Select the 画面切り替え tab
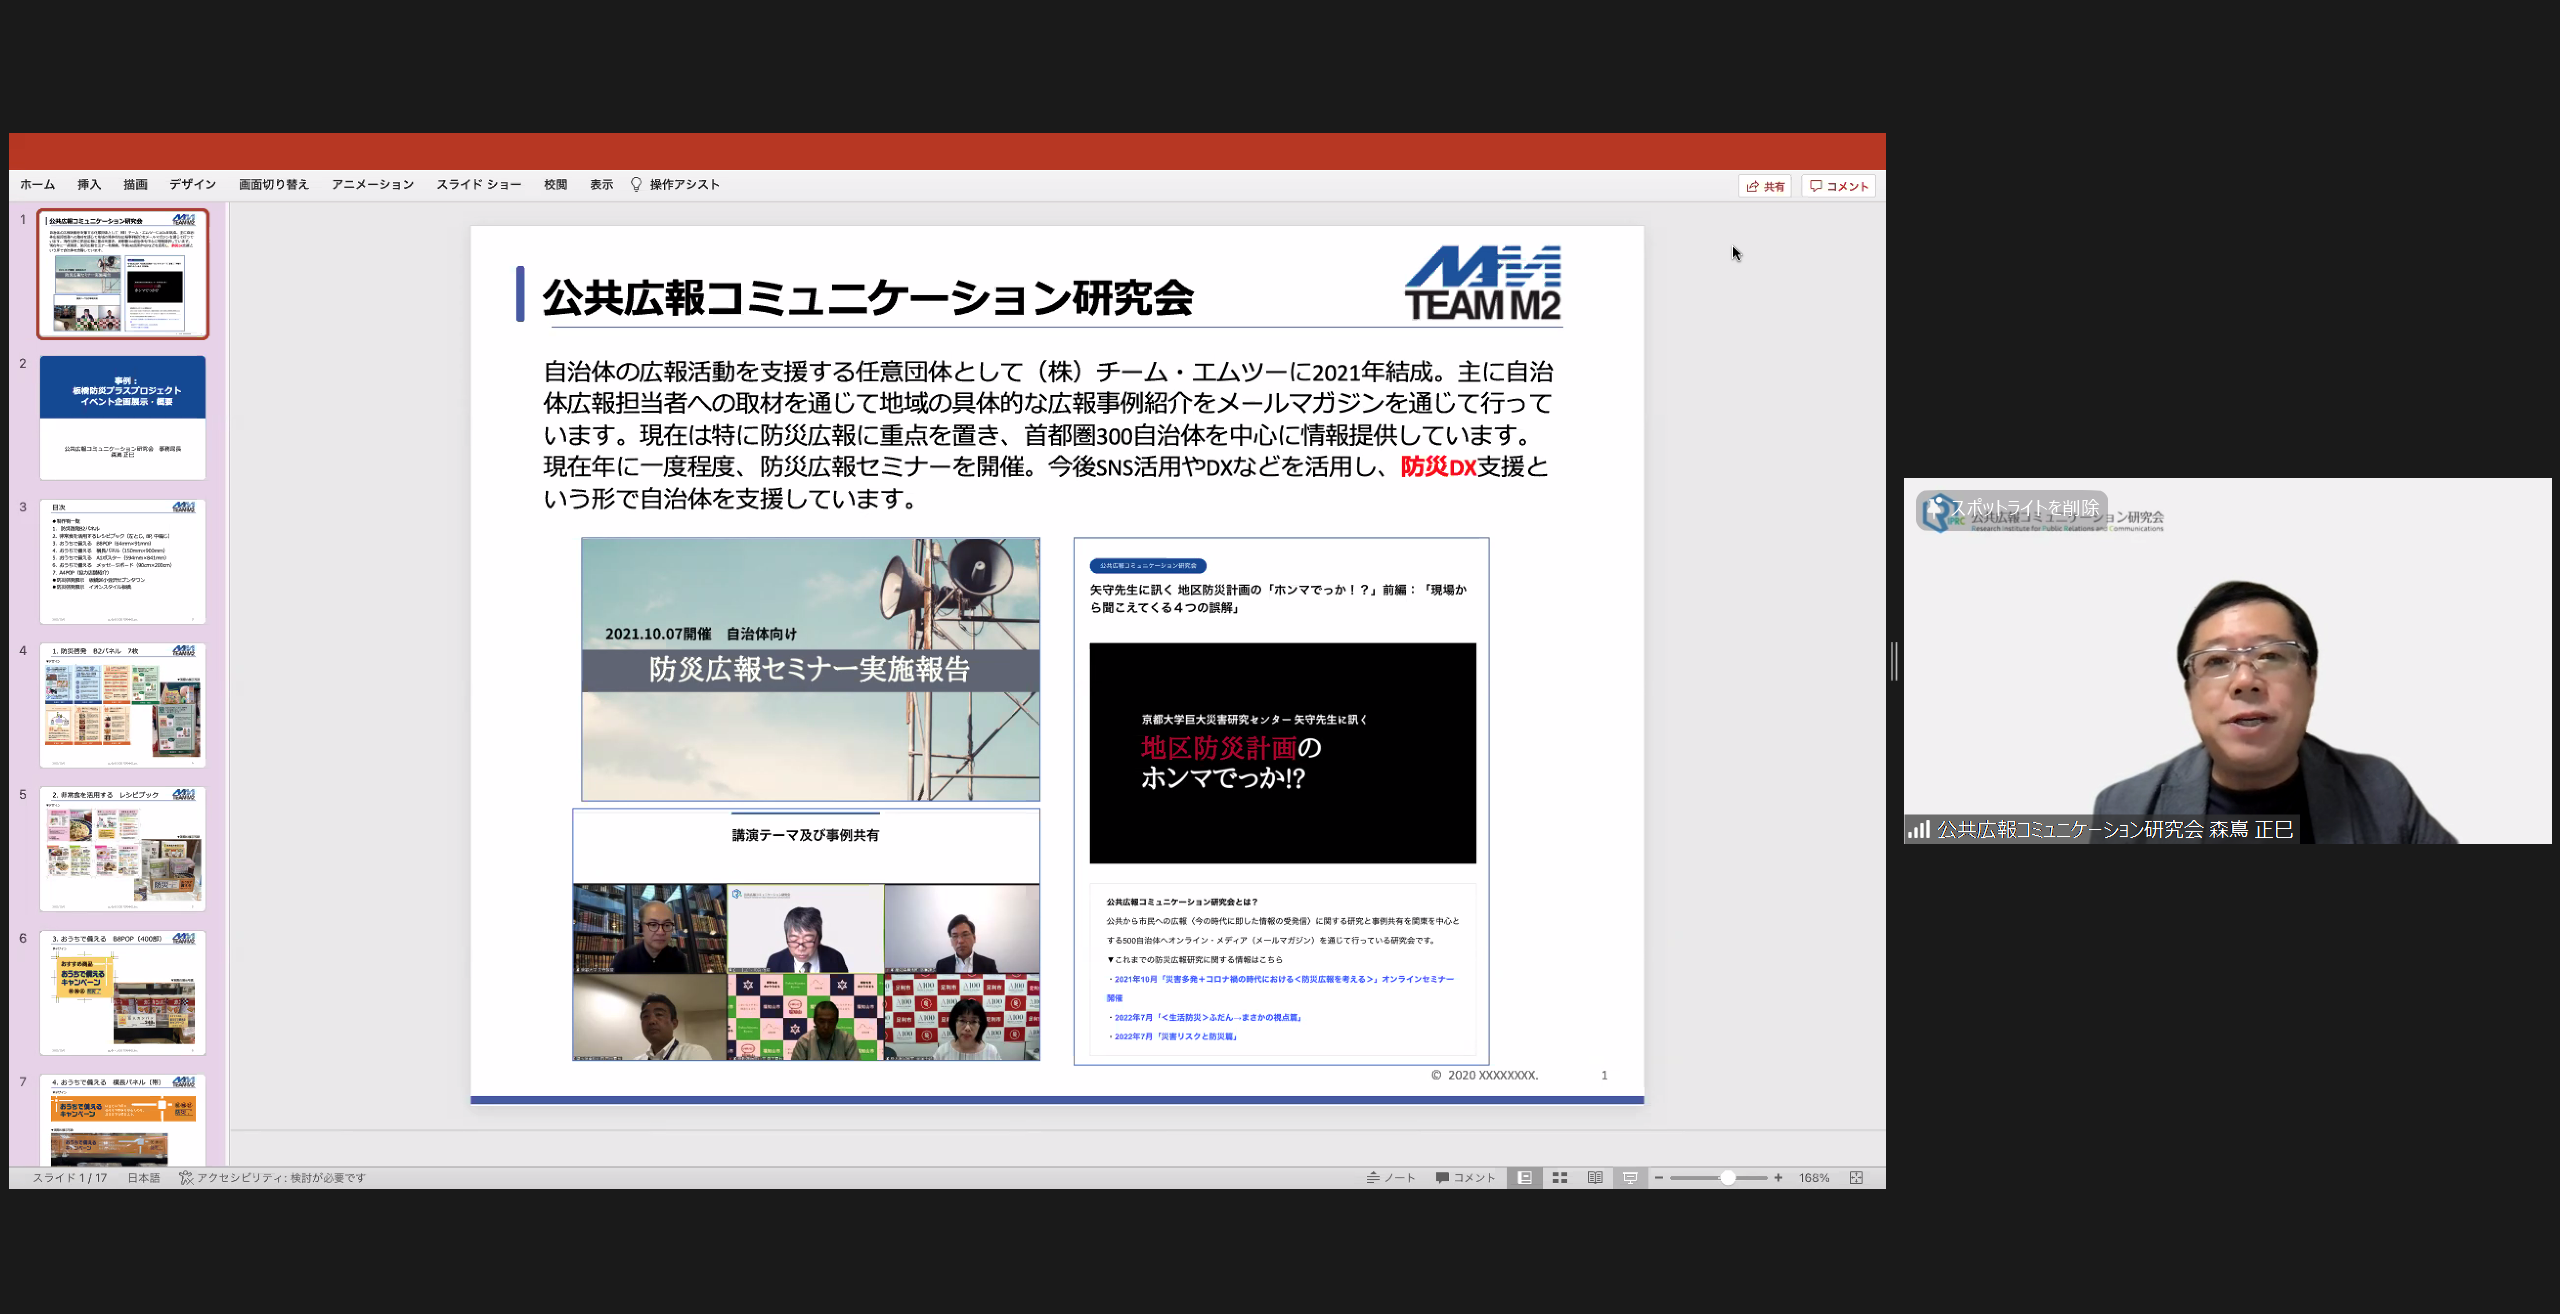The width and height of the screenshot is (2560, 1314). [273, 185]
